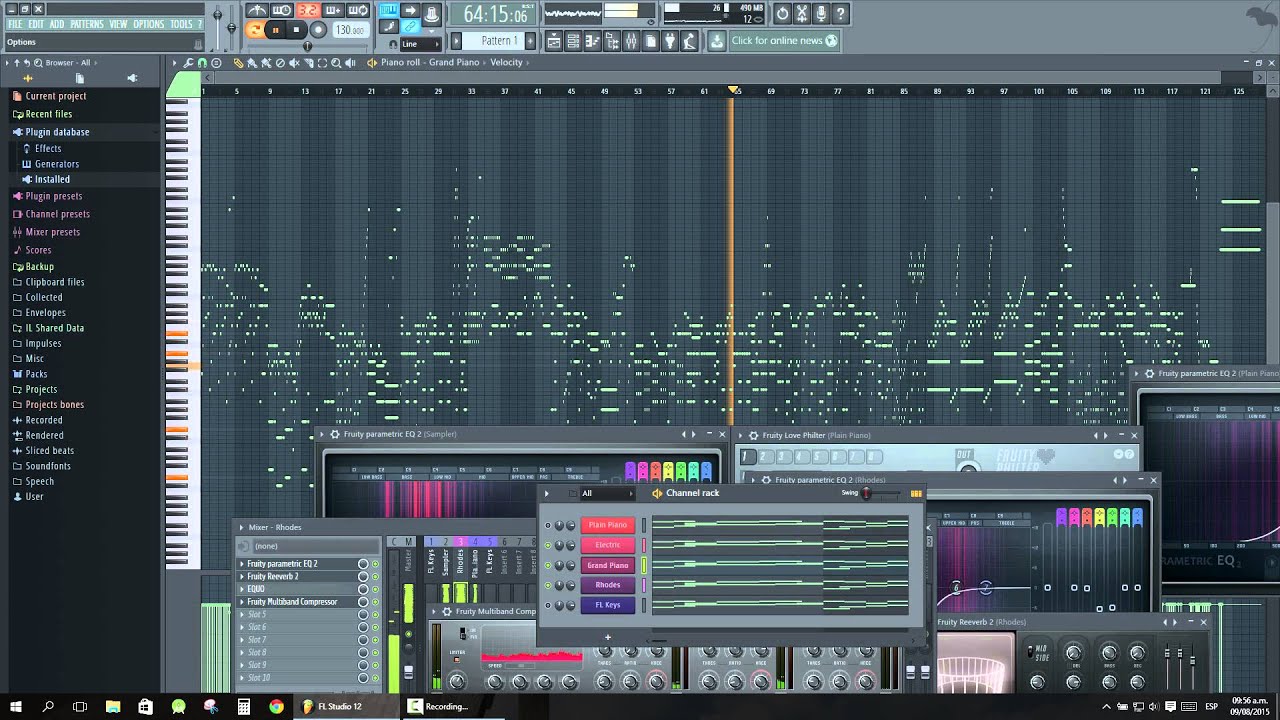This screenshot has height=720, width=1280.
Task: Disable Fruity Multiband Compressor mixer slot
Action: 375,602
